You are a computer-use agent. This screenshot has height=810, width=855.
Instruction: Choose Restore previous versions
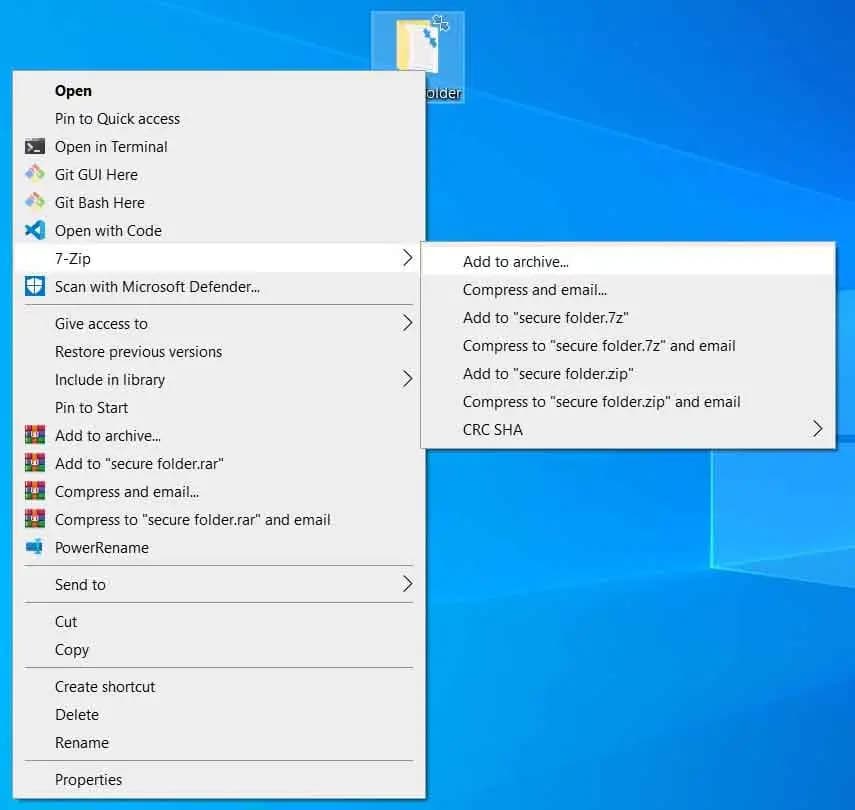[x=218, y=352]
